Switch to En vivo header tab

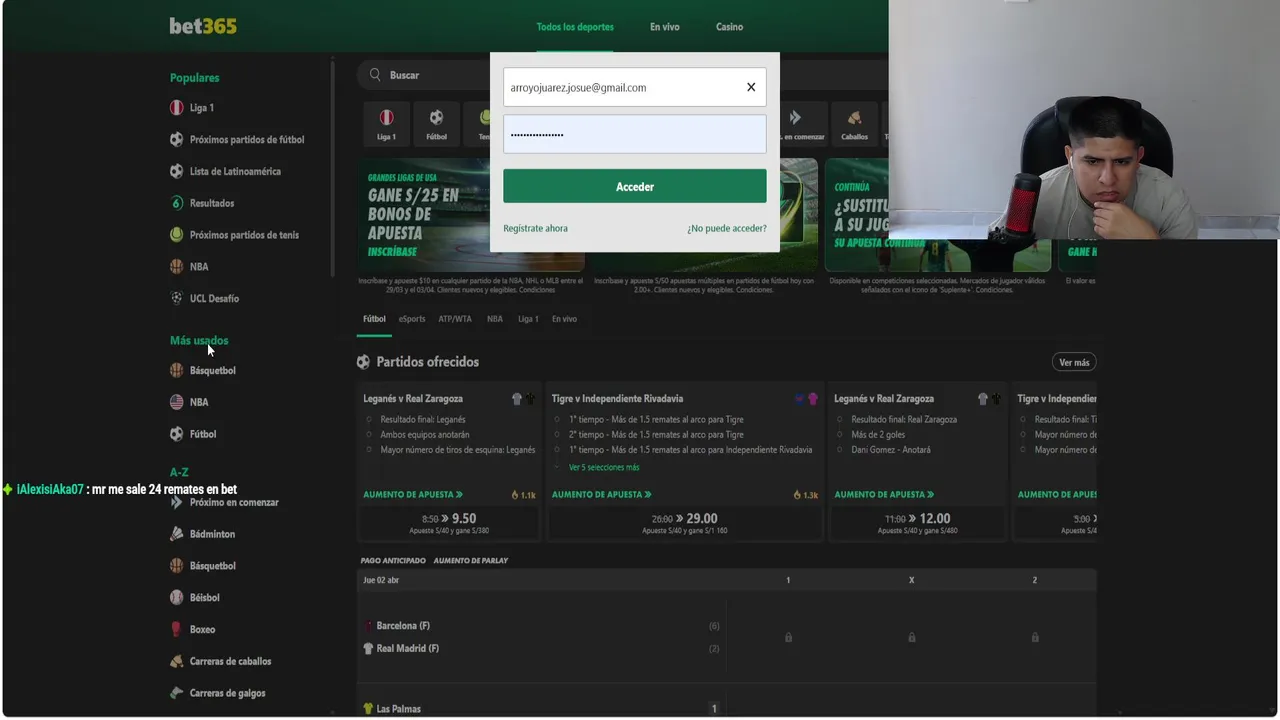pyautogui.click(x=665, y=27)
